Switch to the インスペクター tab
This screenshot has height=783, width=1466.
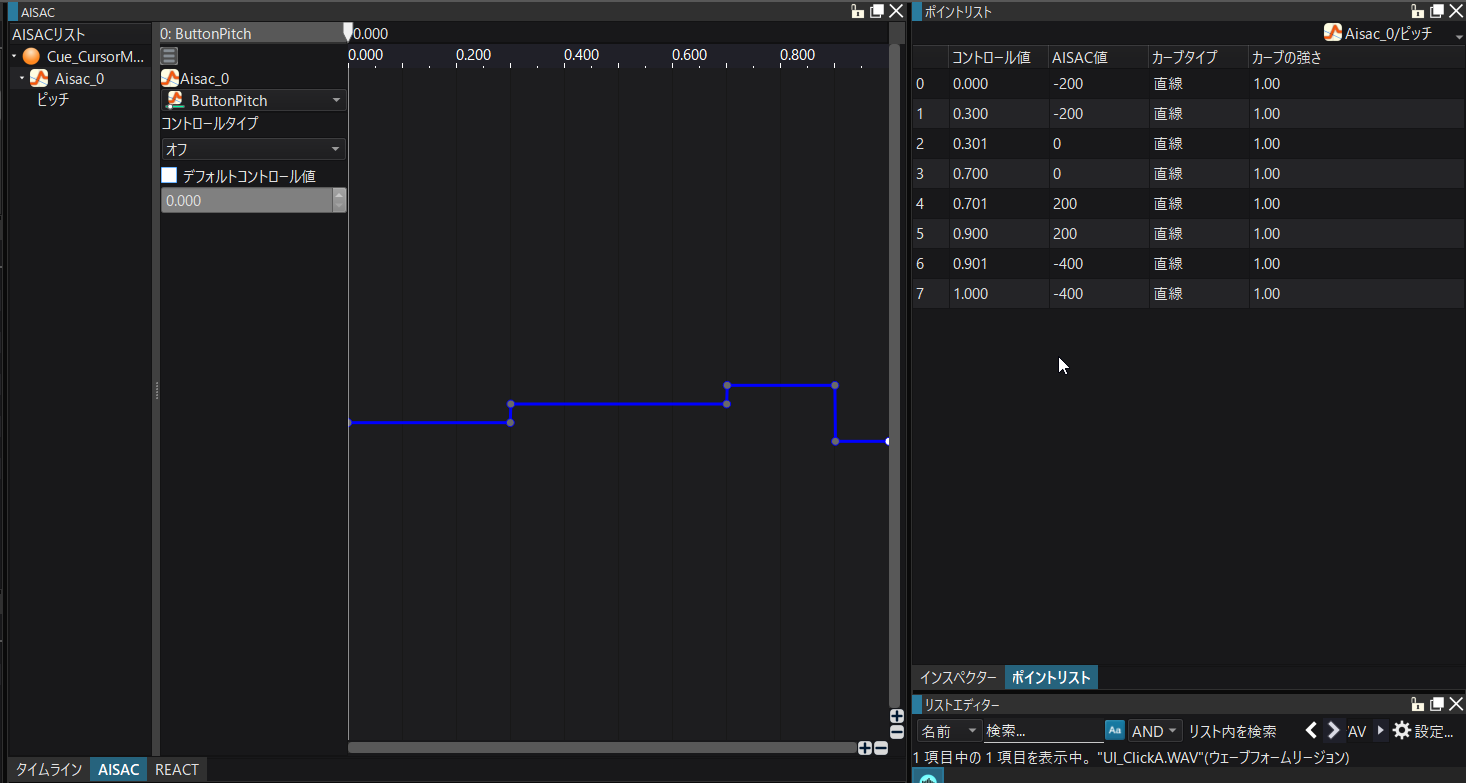(958, 677)
